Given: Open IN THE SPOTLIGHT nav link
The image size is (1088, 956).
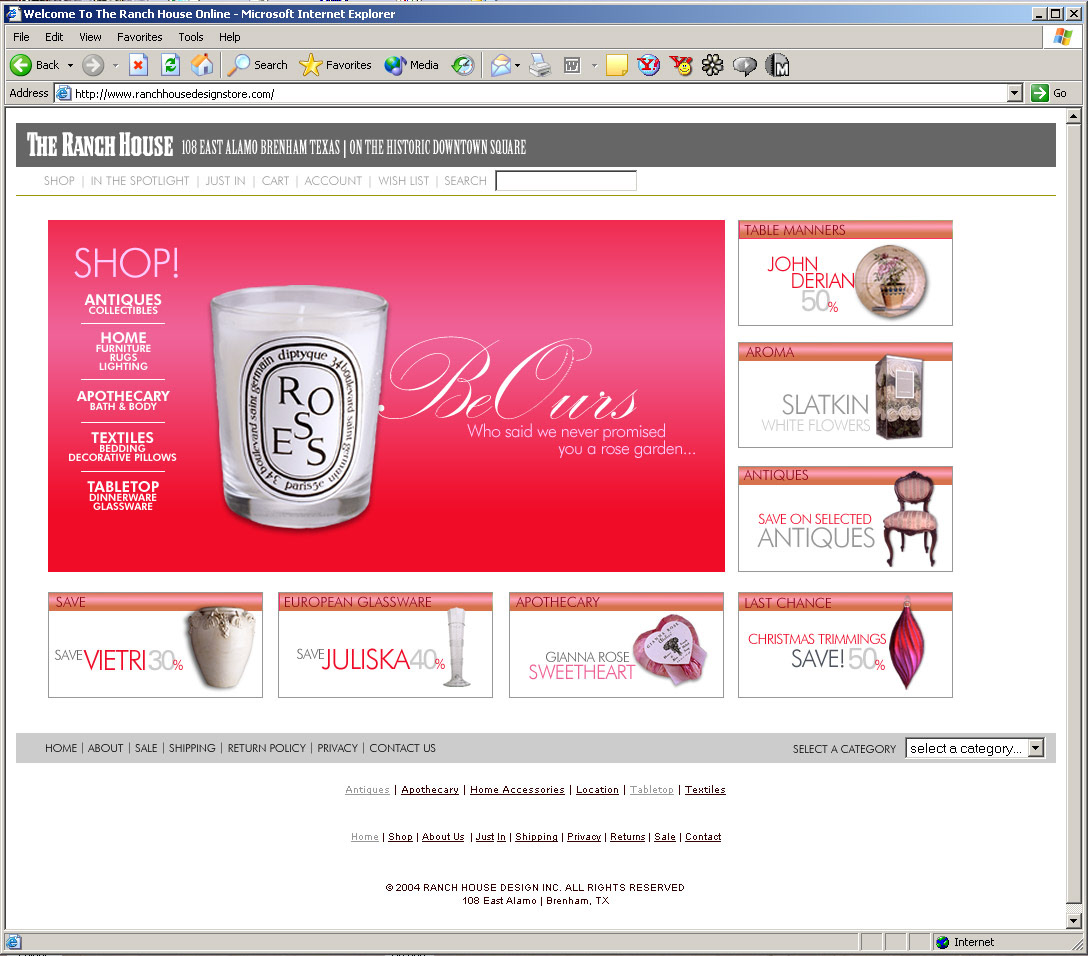Looking at the screenshot, I should [139, 181].
